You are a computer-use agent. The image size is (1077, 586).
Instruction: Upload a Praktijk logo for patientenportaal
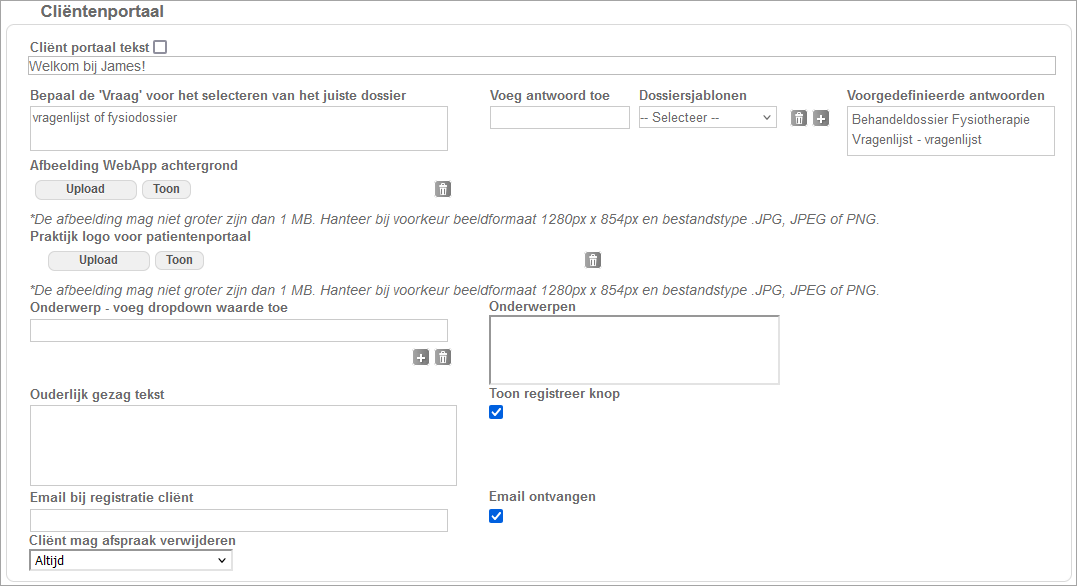[98, 261]
